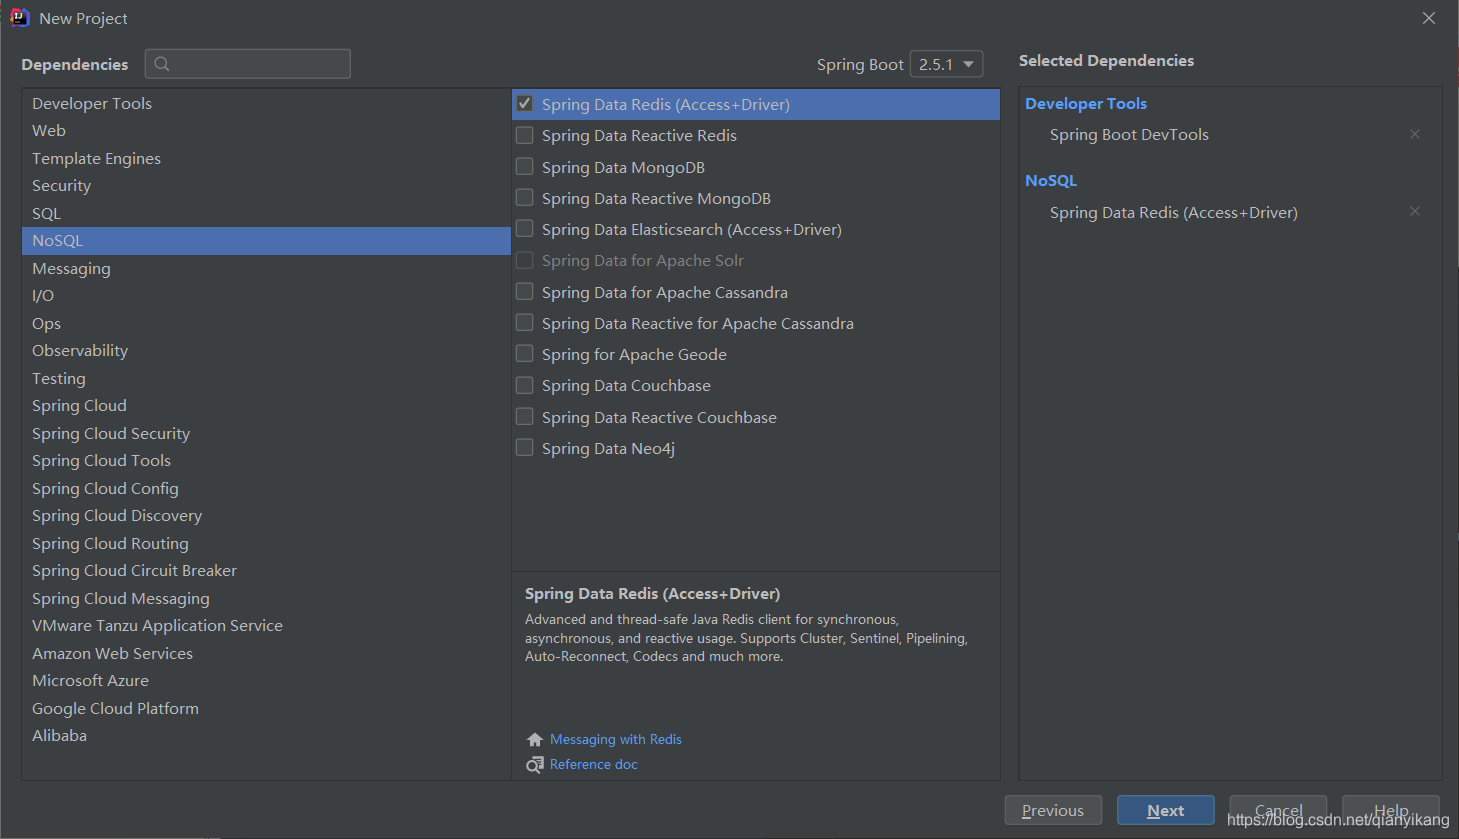Image resolution: width=1459 pixels, height=839 pixels.
Task: Select I/O category
Action: 266,296
